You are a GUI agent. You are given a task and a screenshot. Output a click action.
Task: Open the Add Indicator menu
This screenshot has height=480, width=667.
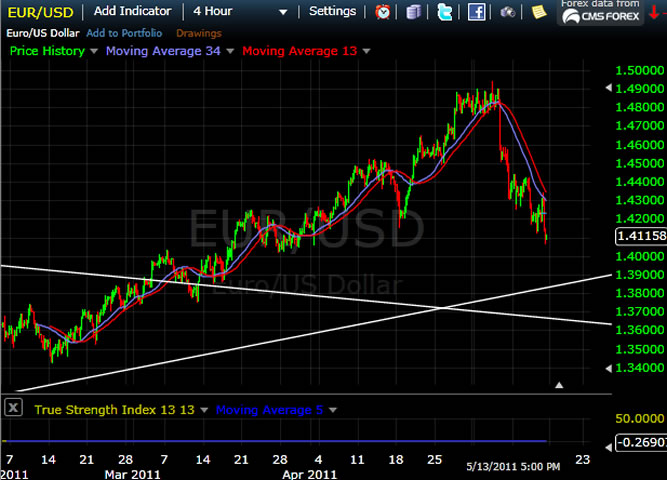point(132,12)
